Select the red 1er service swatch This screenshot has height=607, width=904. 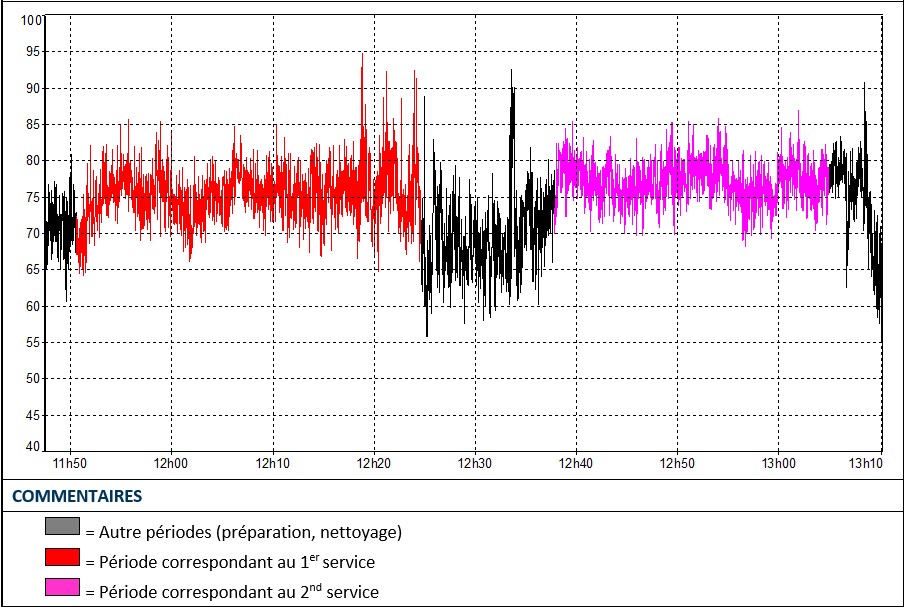(x=61, y=556)
